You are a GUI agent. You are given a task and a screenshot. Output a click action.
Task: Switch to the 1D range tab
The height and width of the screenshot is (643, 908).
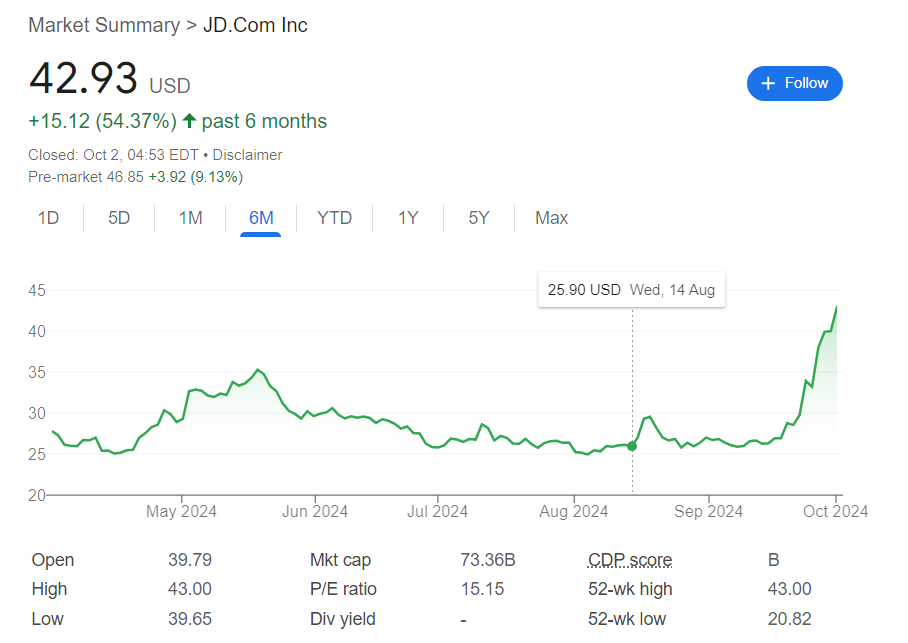[49, 218]
